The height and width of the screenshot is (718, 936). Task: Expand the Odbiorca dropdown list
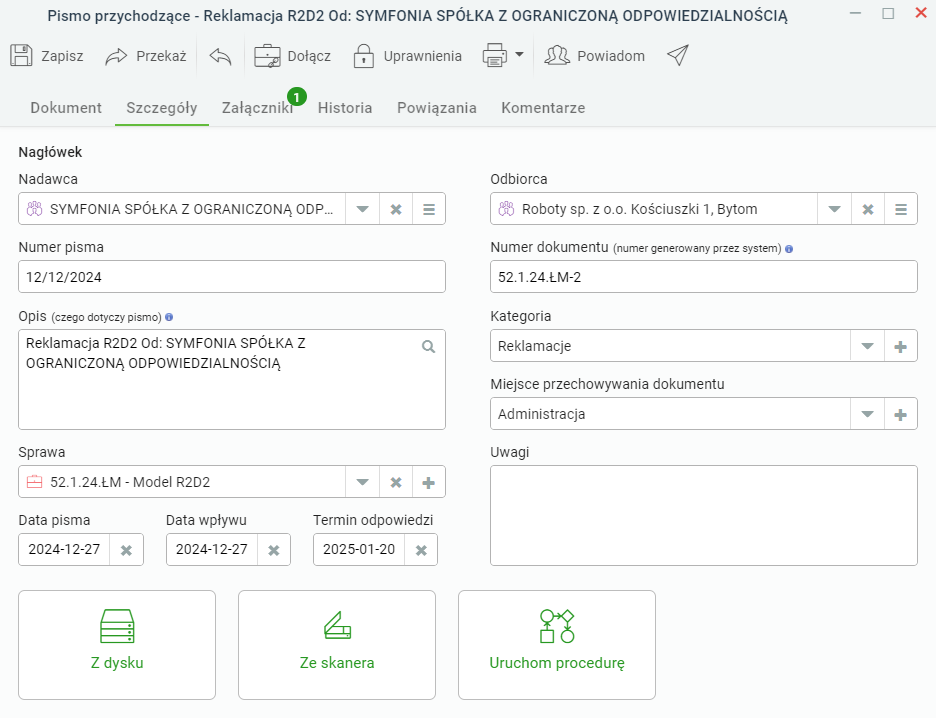pos(835,209)
